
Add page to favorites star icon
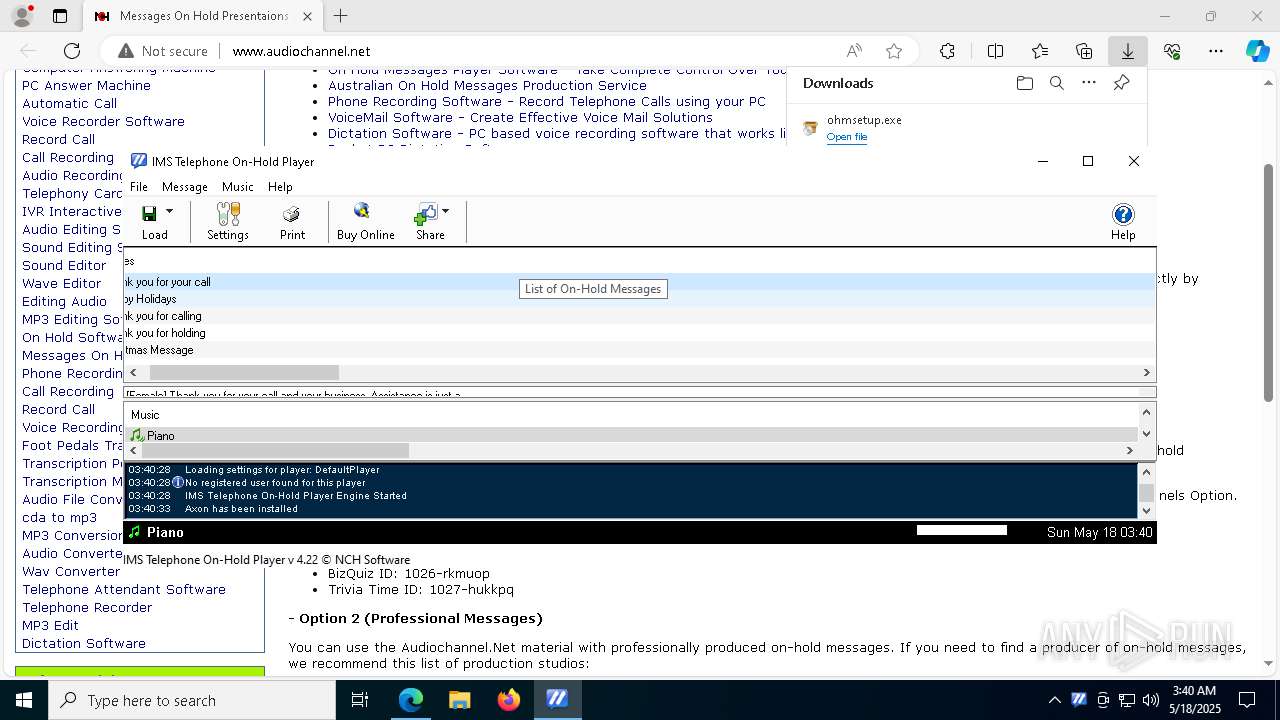[894, 51]
